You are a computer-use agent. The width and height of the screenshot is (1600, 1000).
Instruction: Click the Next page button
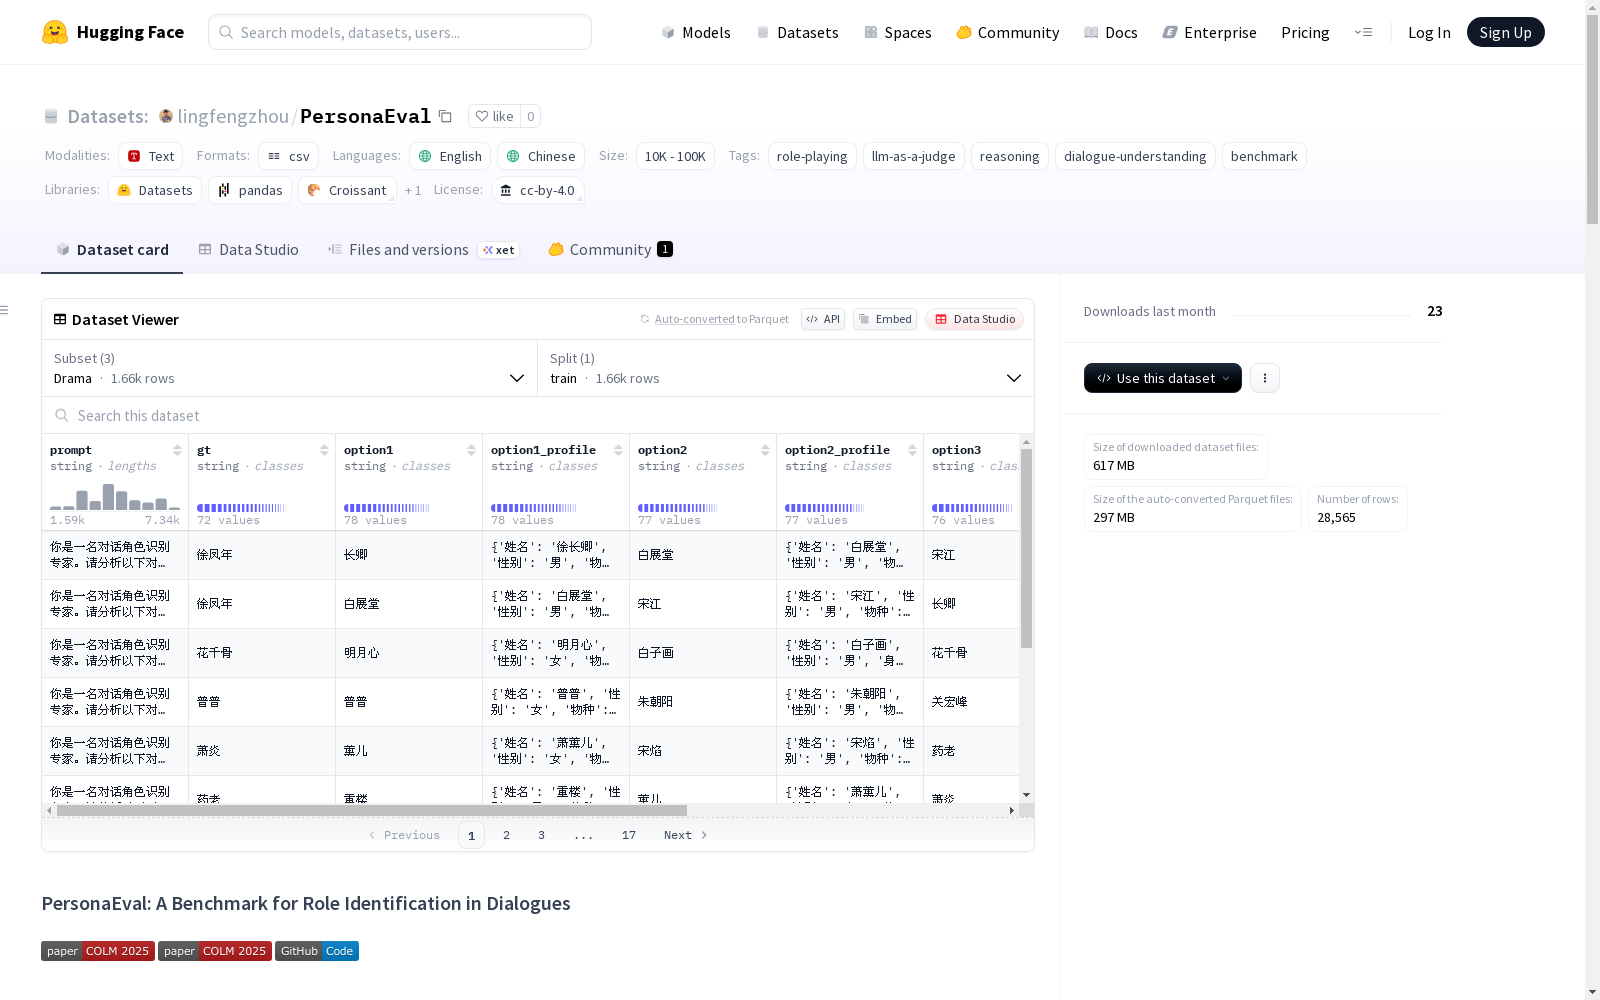click(686, 835)
